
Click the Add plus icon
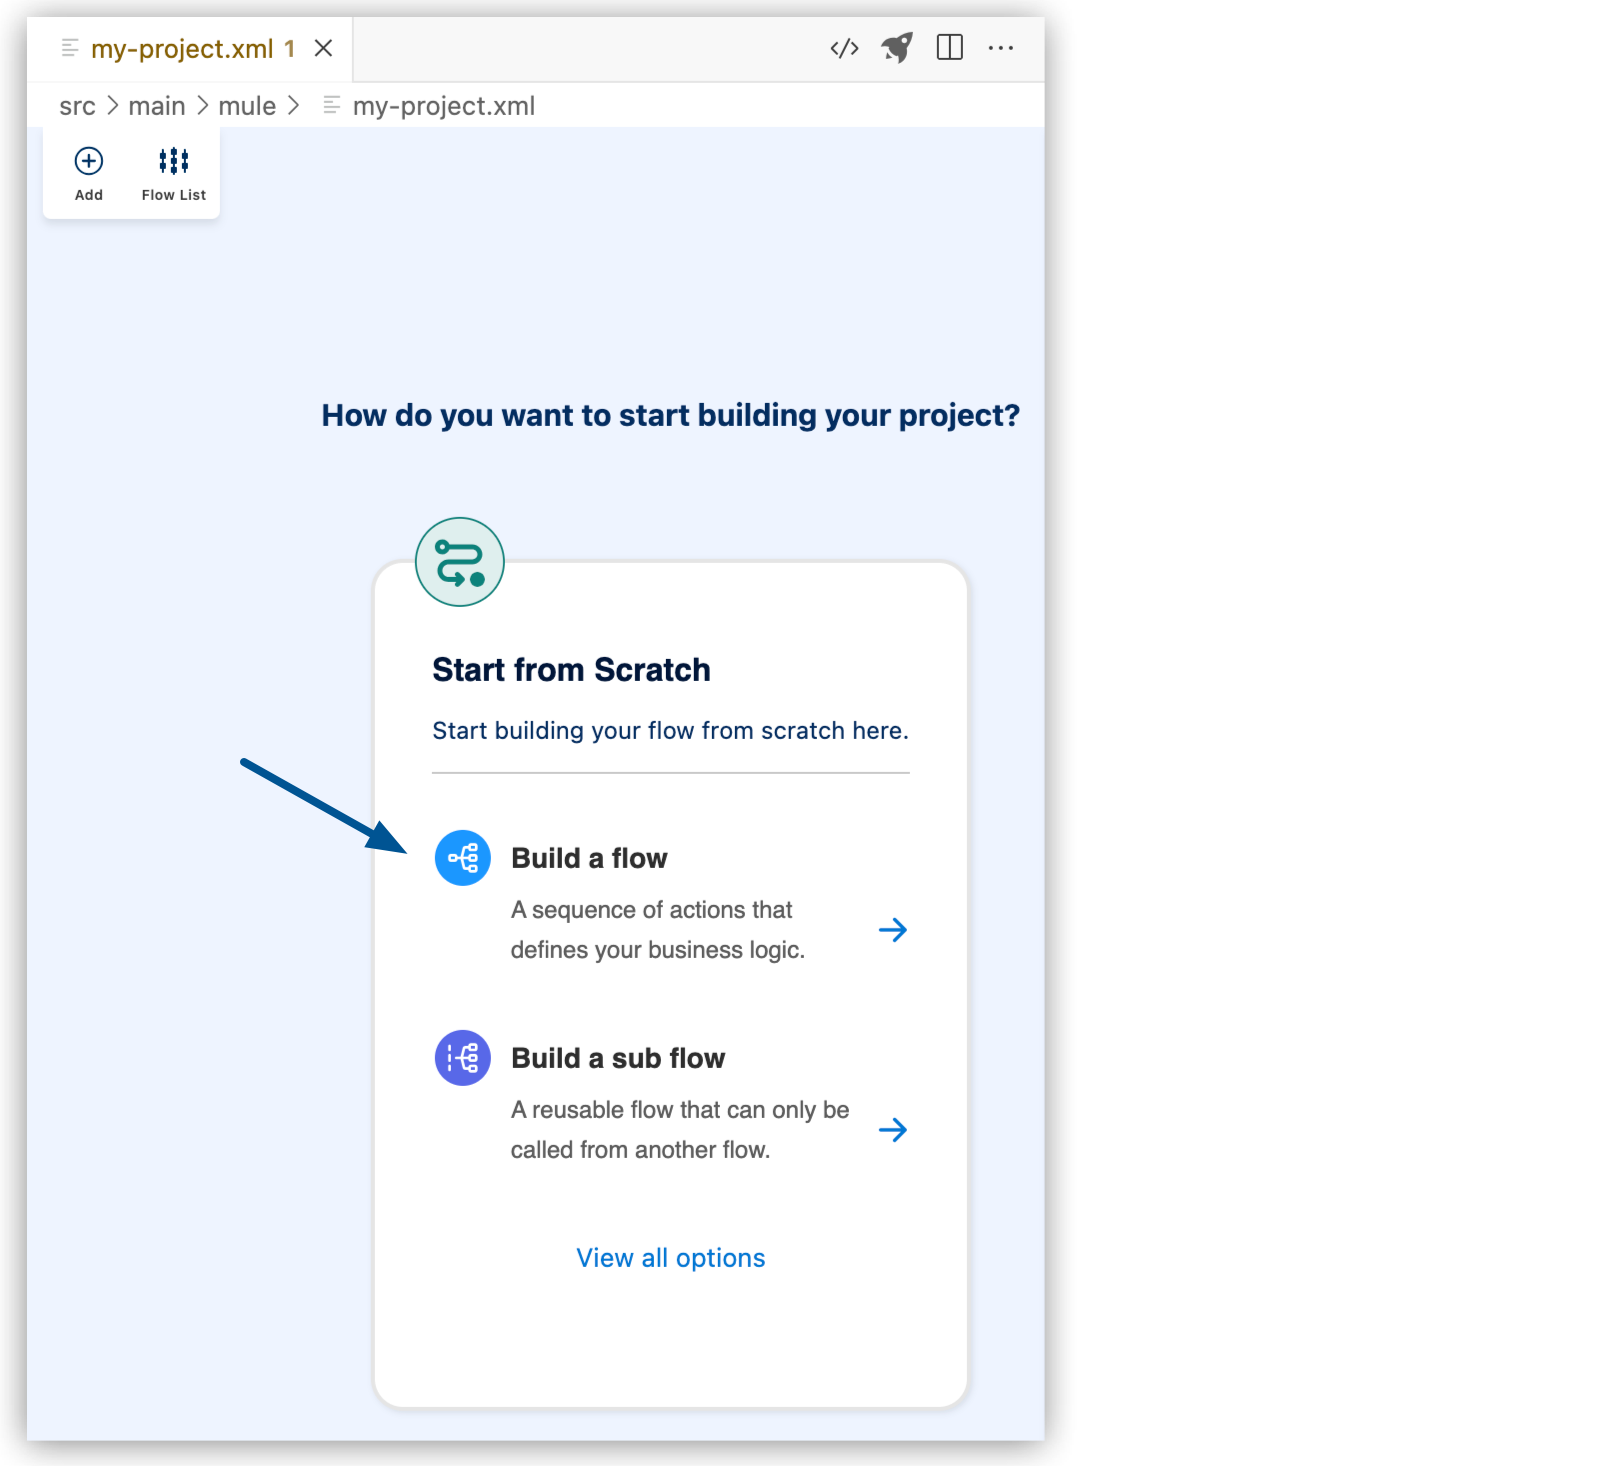(x=89, y=161)
